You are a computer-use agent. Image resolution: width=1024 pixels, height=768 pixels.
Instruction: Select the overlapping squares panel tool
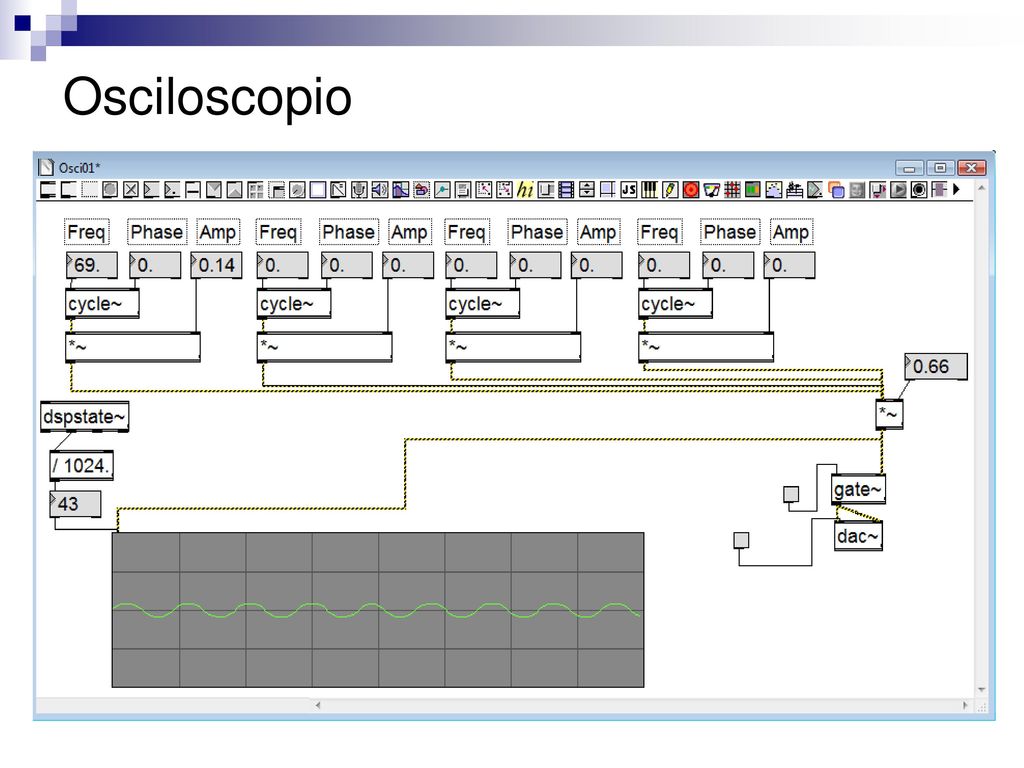[836, 190]
